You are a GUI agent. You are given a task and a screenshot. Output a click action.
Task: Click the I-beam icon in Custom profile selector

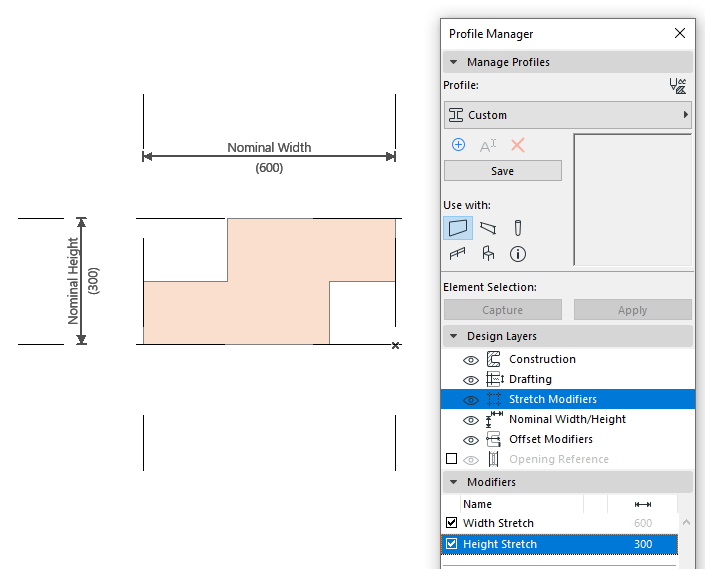[456, 115]
